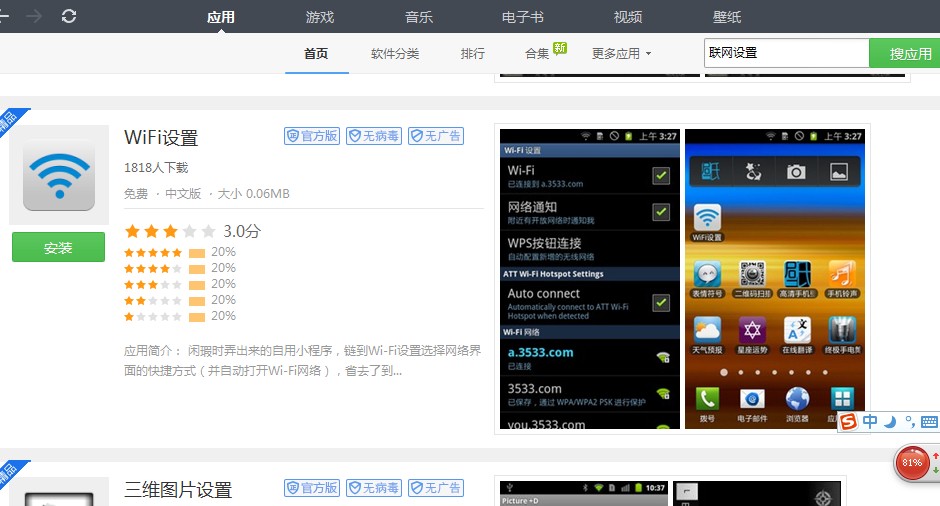Click the 无广告 badge for WiFi设置
This screenshot has width=940, height=506.
(x=436, y=136)
